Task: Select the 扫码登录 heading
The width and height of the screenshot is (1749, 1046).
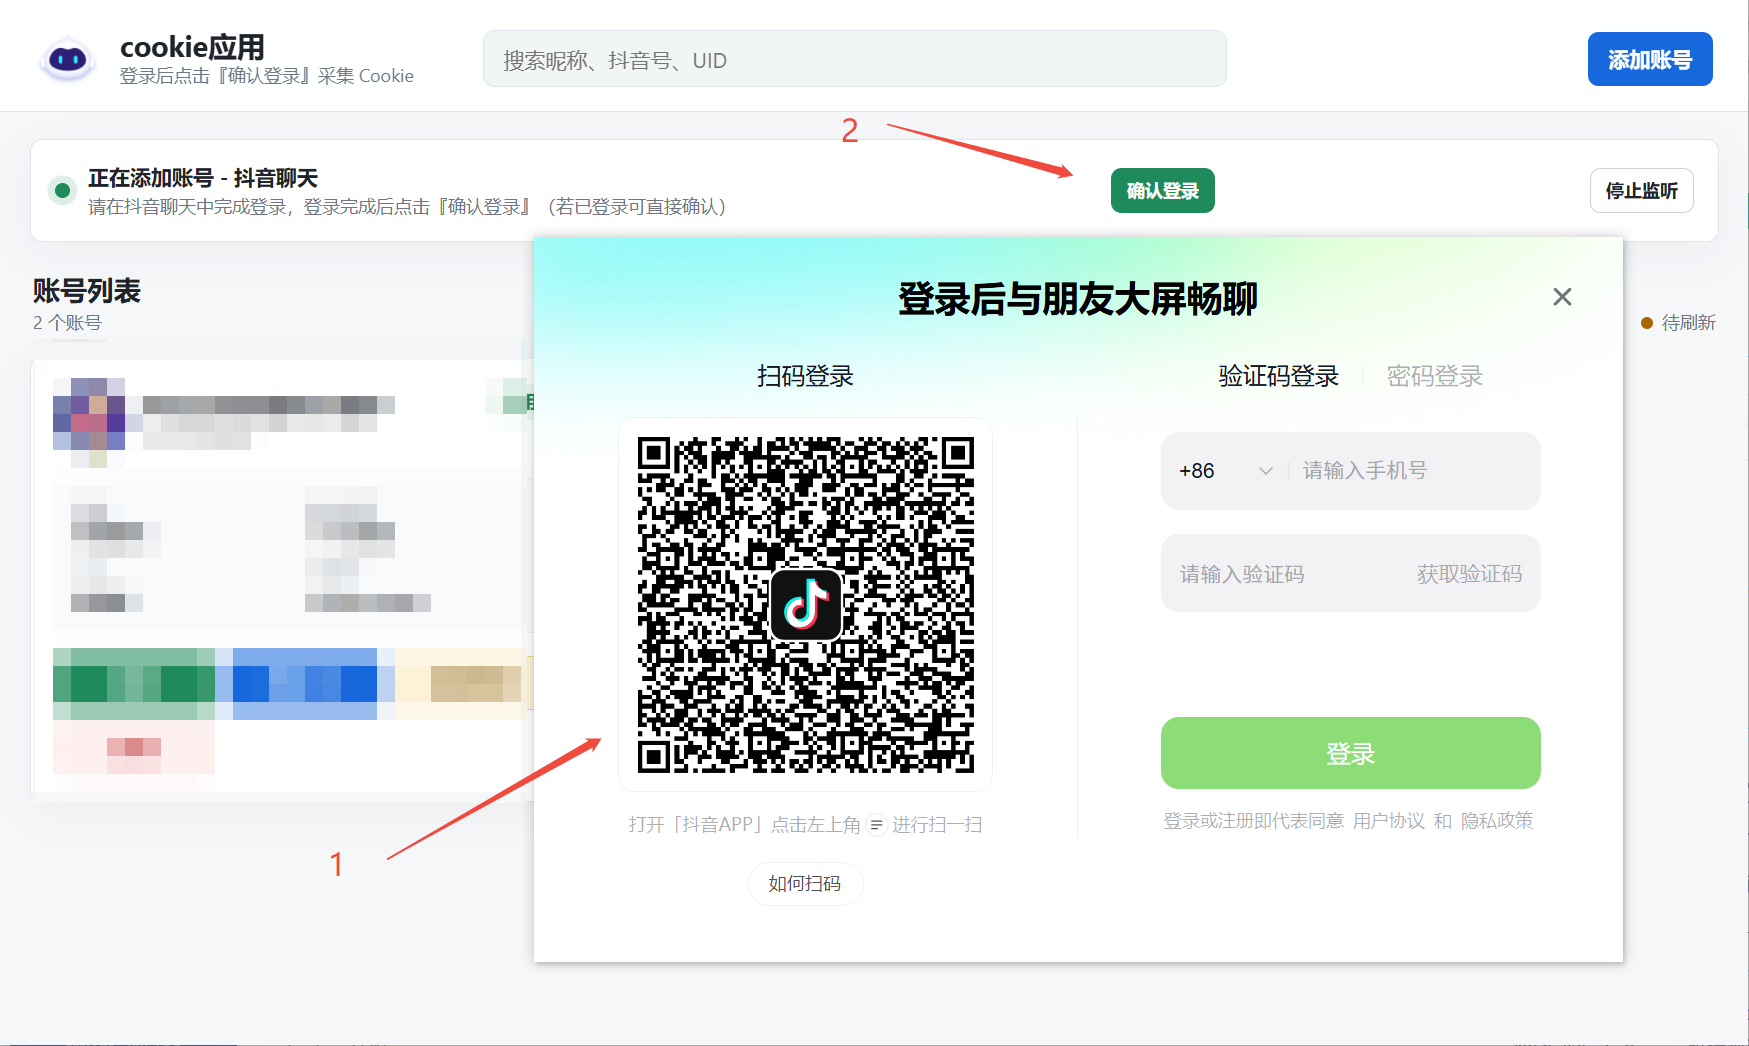Action: pos(805,376)
